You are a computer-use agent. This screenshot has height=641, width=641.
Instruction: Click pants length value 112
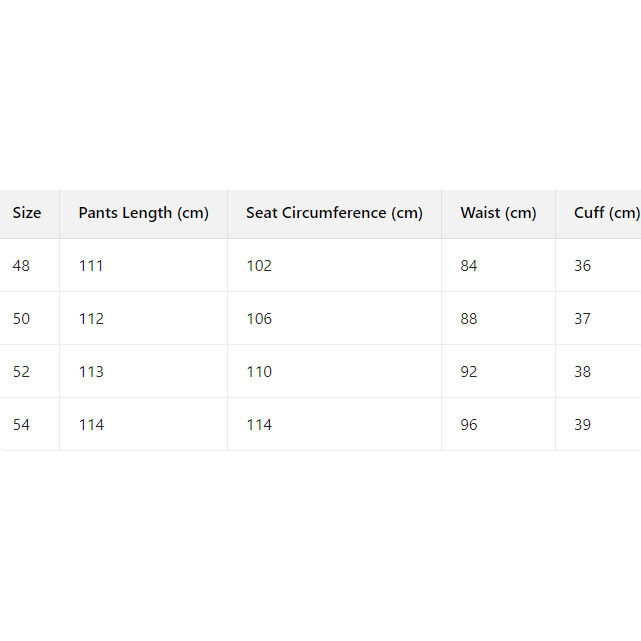91,319
